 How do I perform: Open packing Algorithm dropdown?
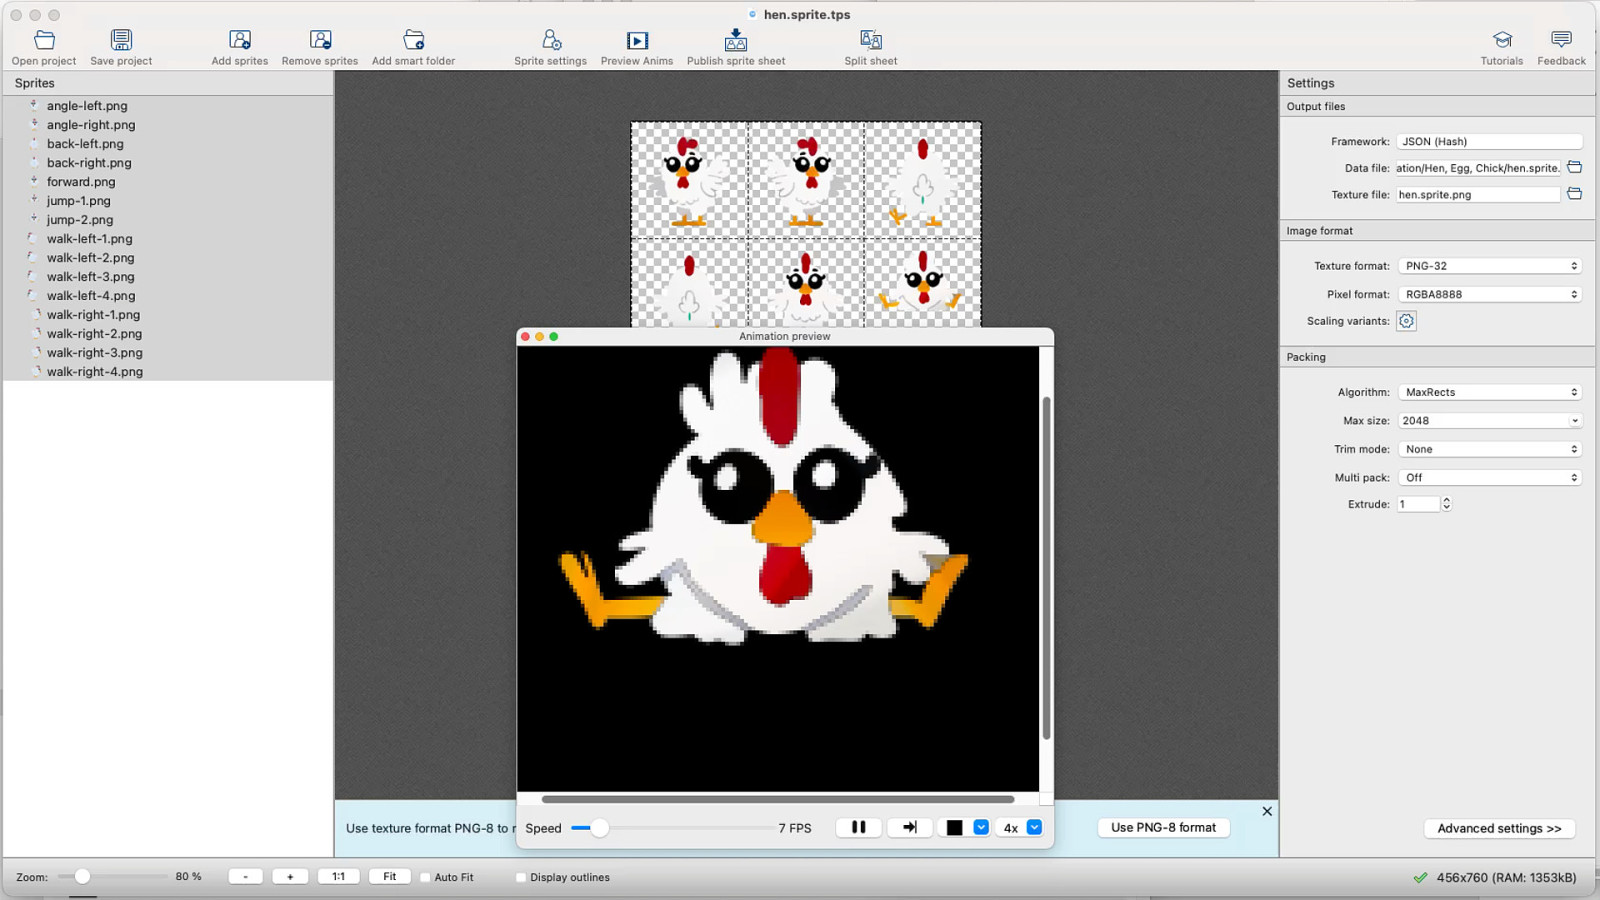(x=1489, y=392)
